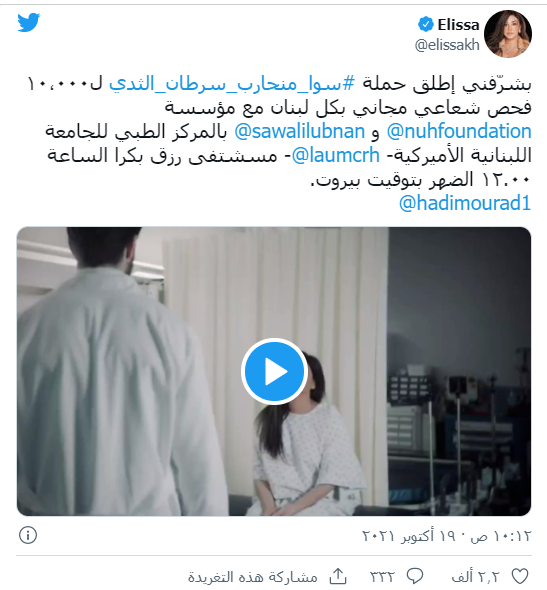Click the Twitter bird logo
The height and width of the screenshot is (590, 547).
tap(29, 23)
